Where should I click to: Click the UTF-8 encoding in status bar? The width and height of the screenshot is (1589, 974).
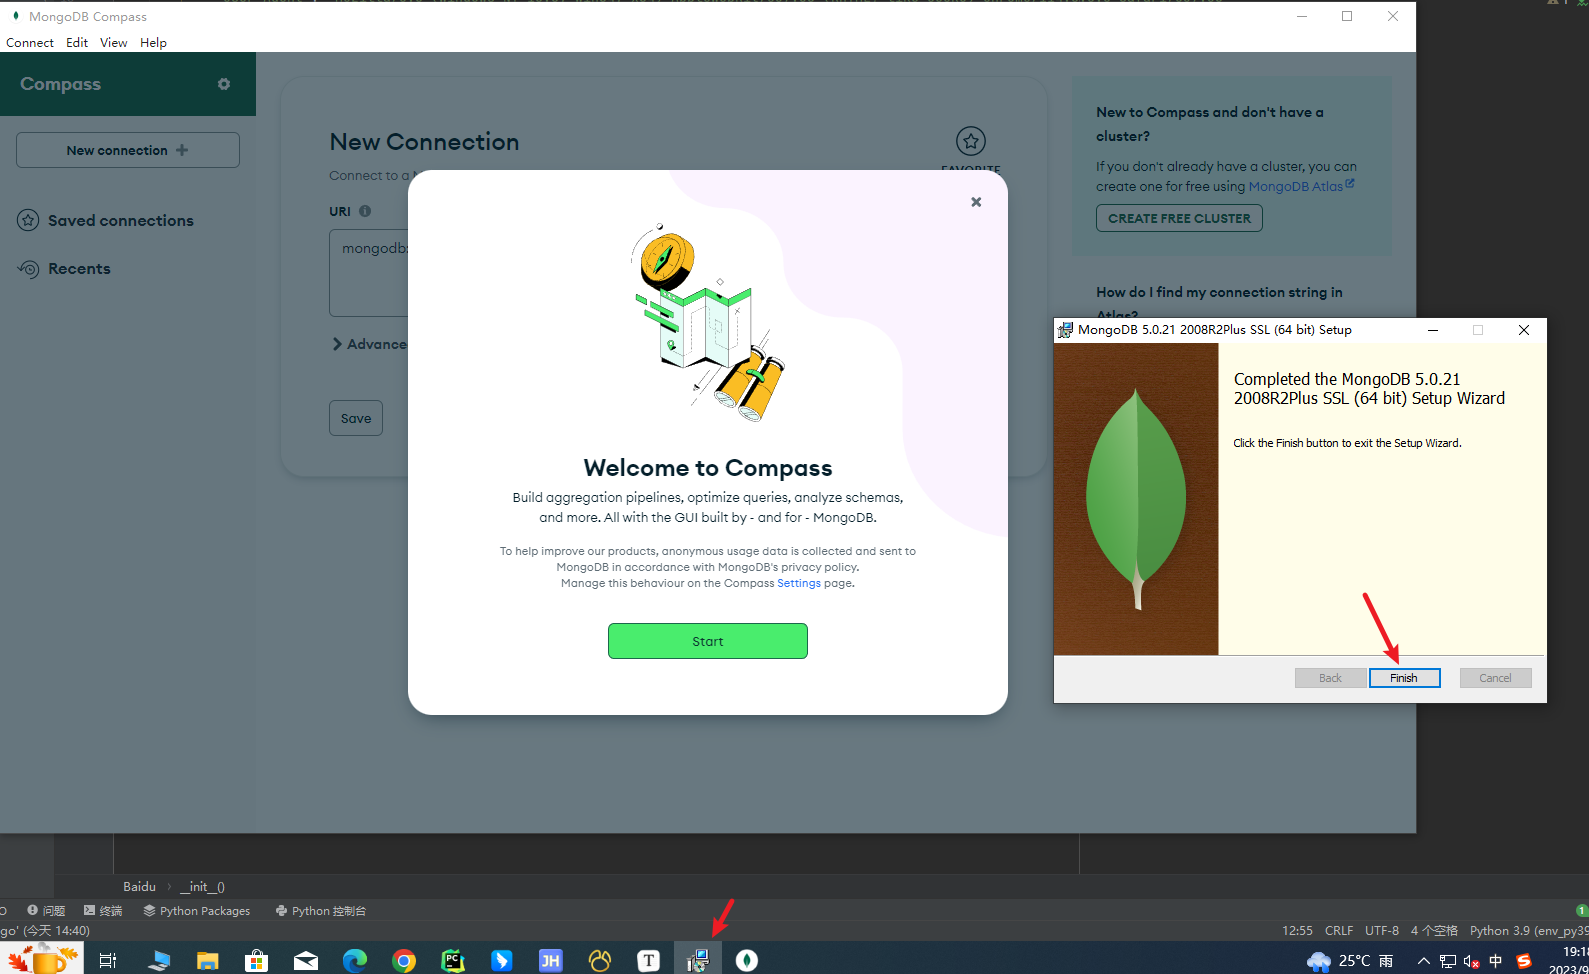[x=1382, y=931]
